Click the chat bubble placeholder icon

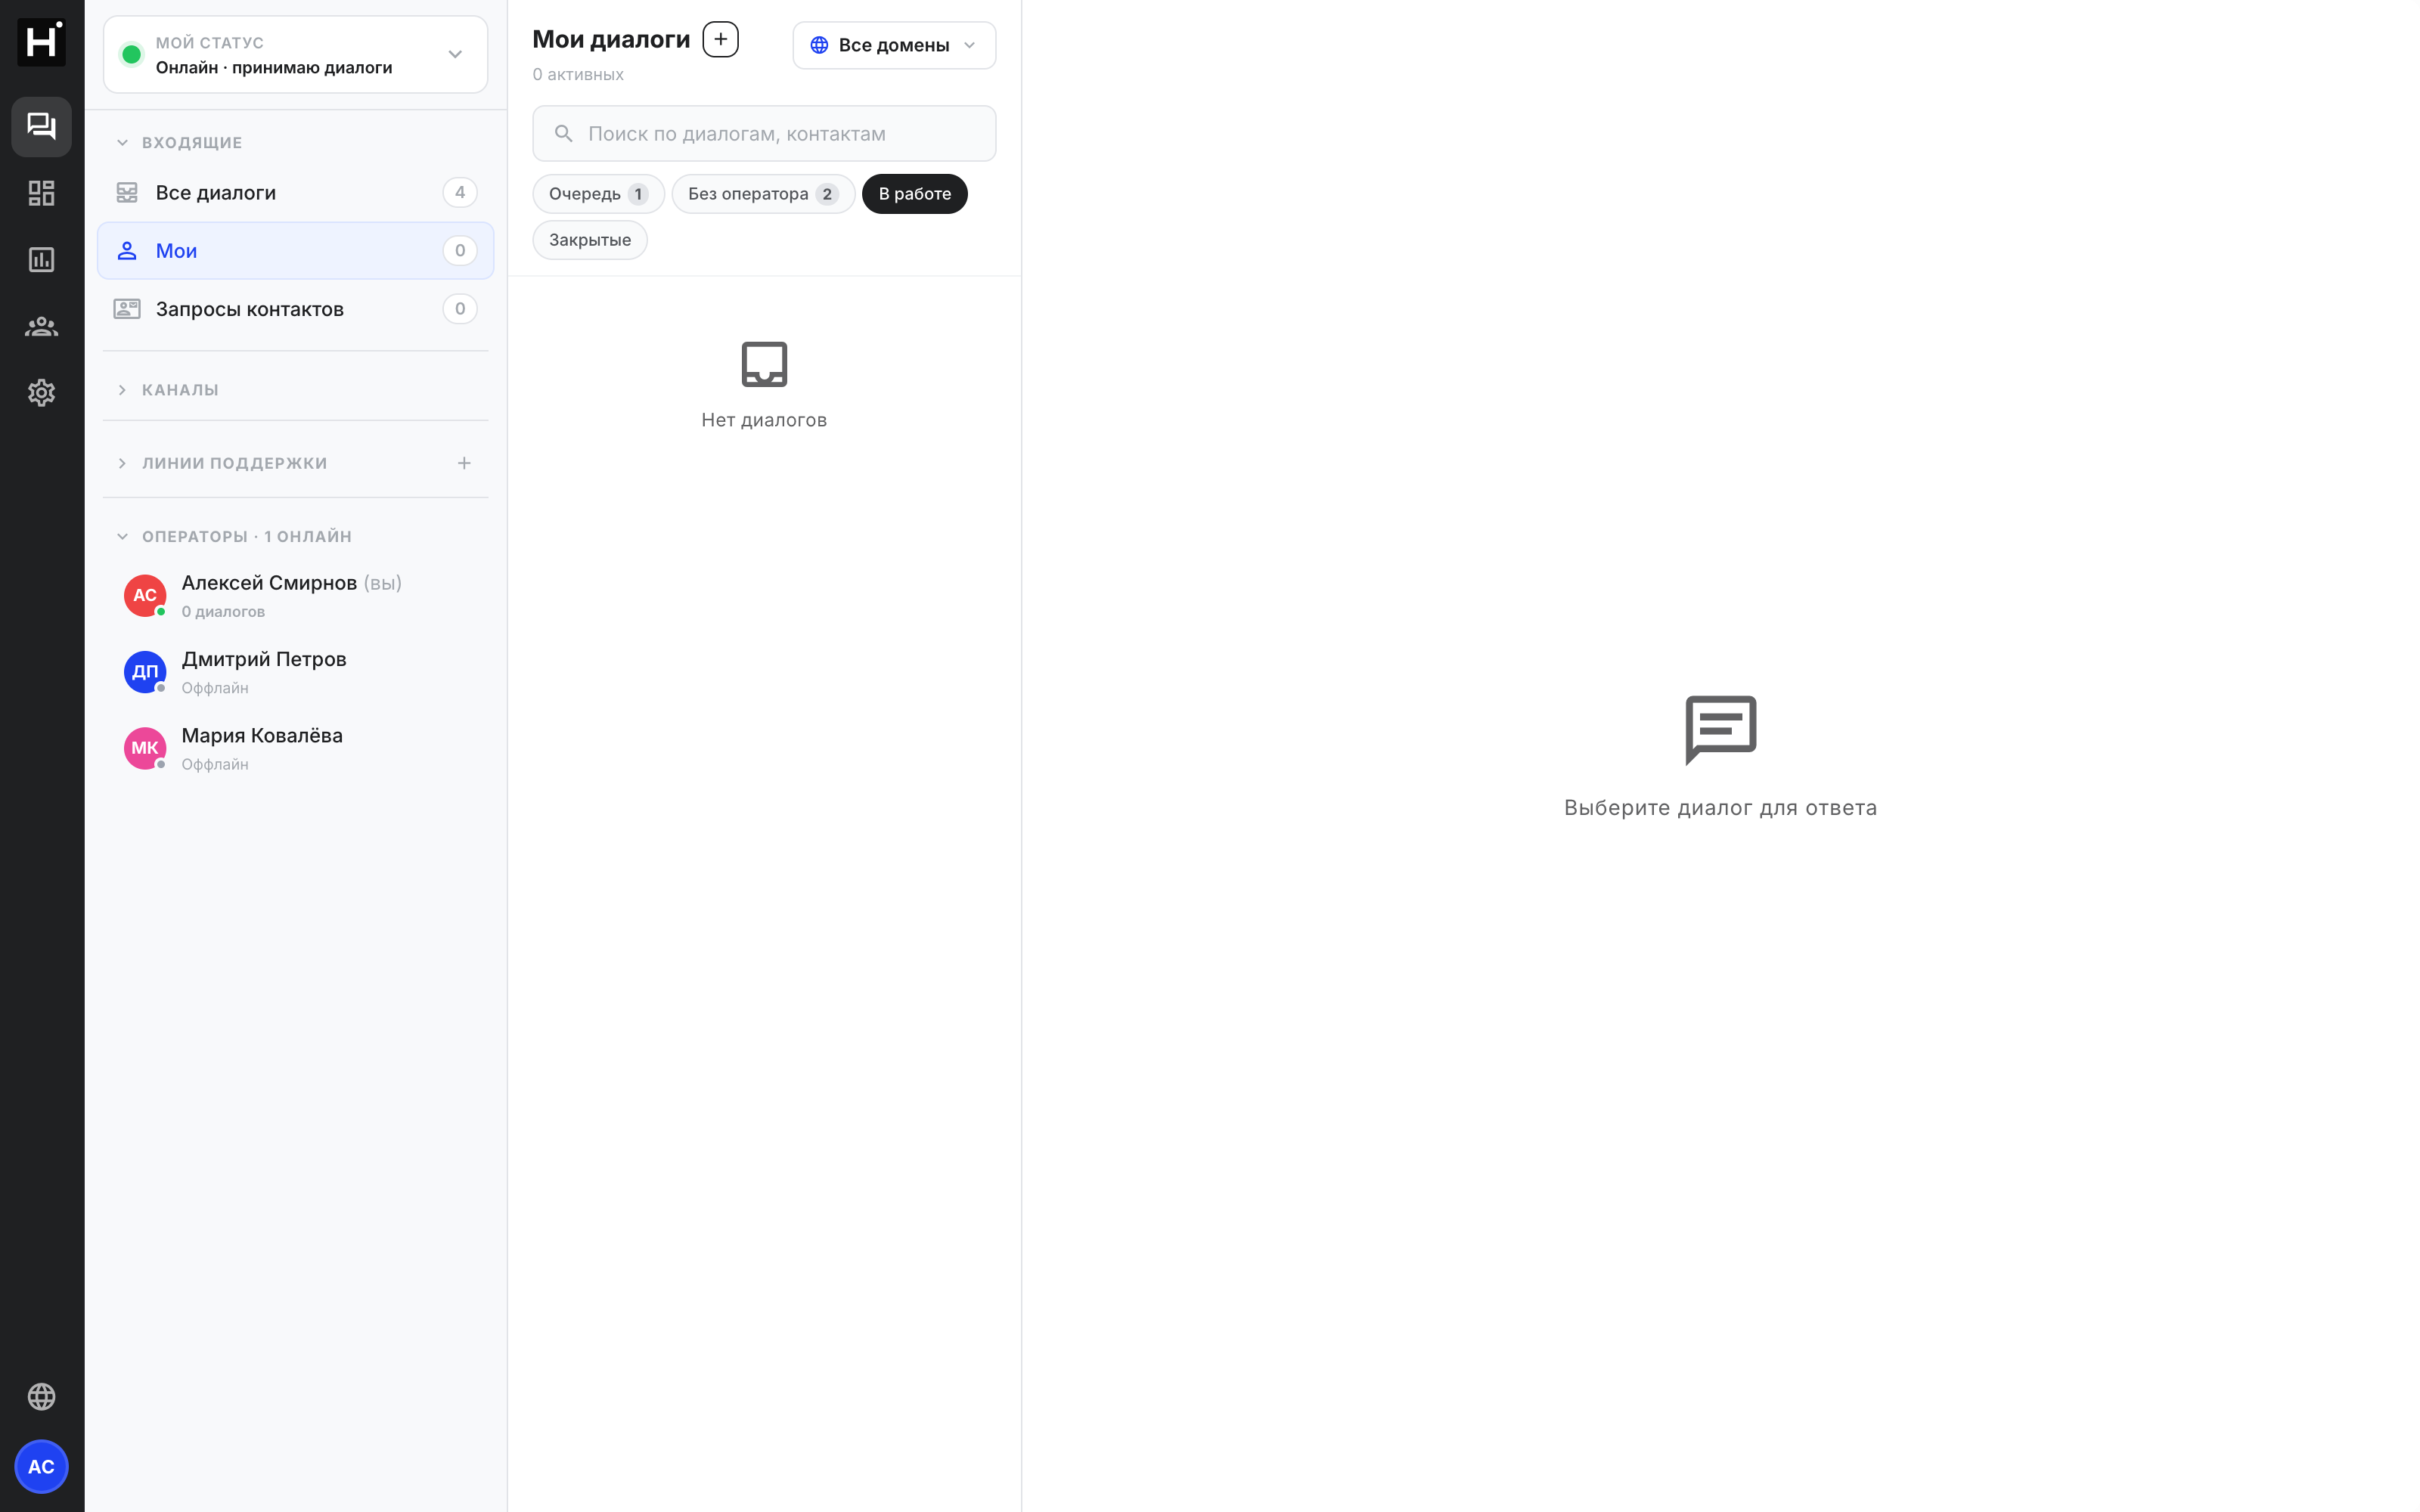click(x=1720, y=730)
